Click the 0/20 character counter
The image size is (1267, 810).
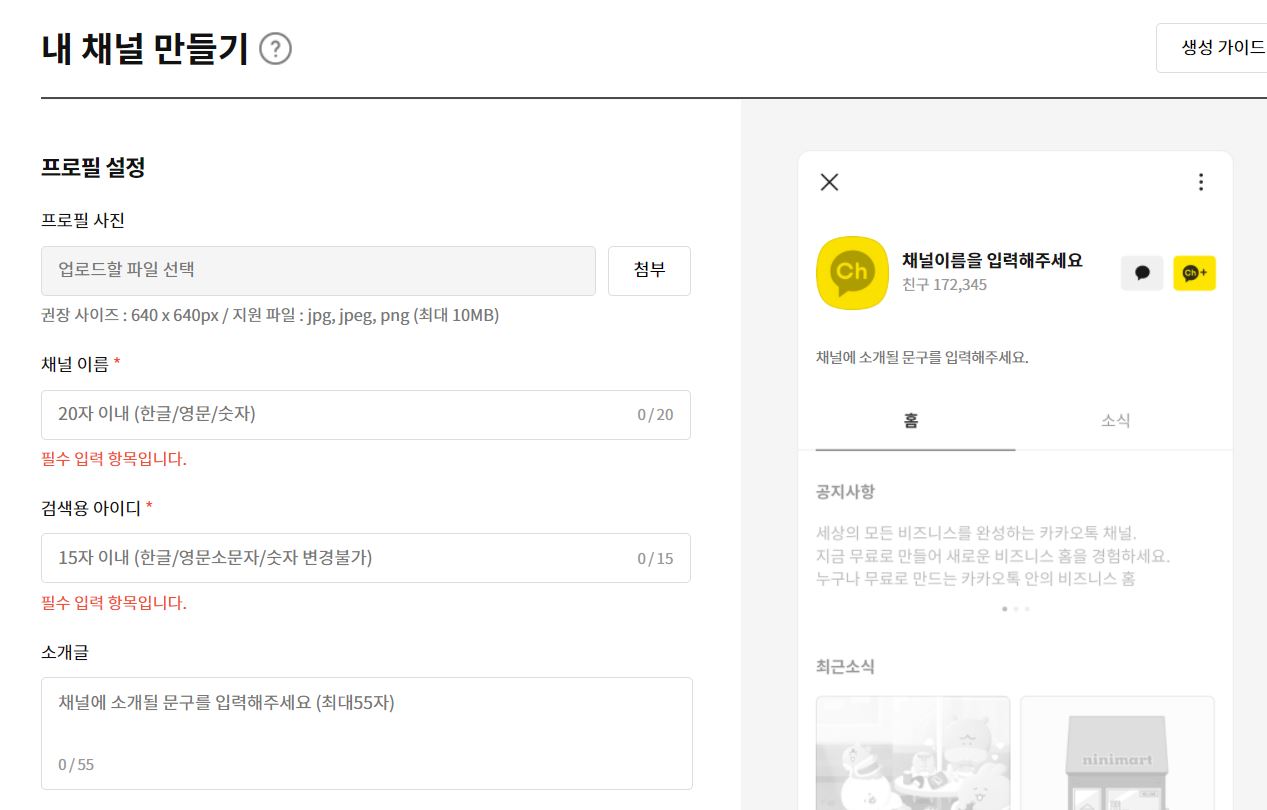point(655,415)
